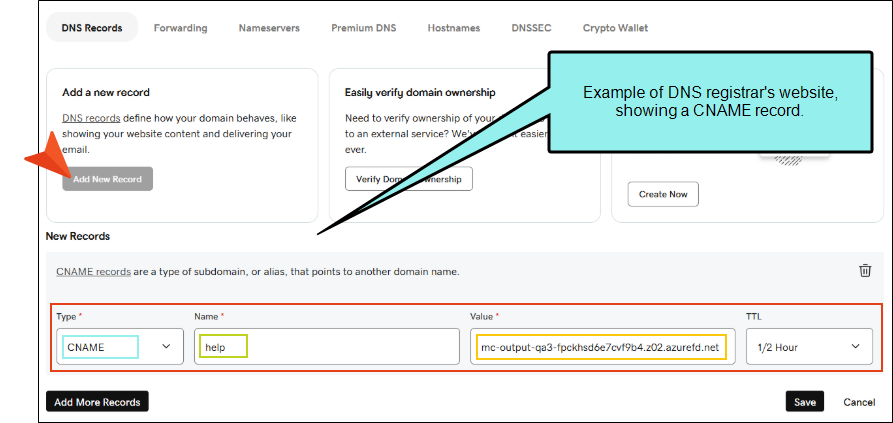The height and width of the screenshot is (423, 893).
Task: Open the Type dropdown showing CNAME
Action: tap(118, 347)
